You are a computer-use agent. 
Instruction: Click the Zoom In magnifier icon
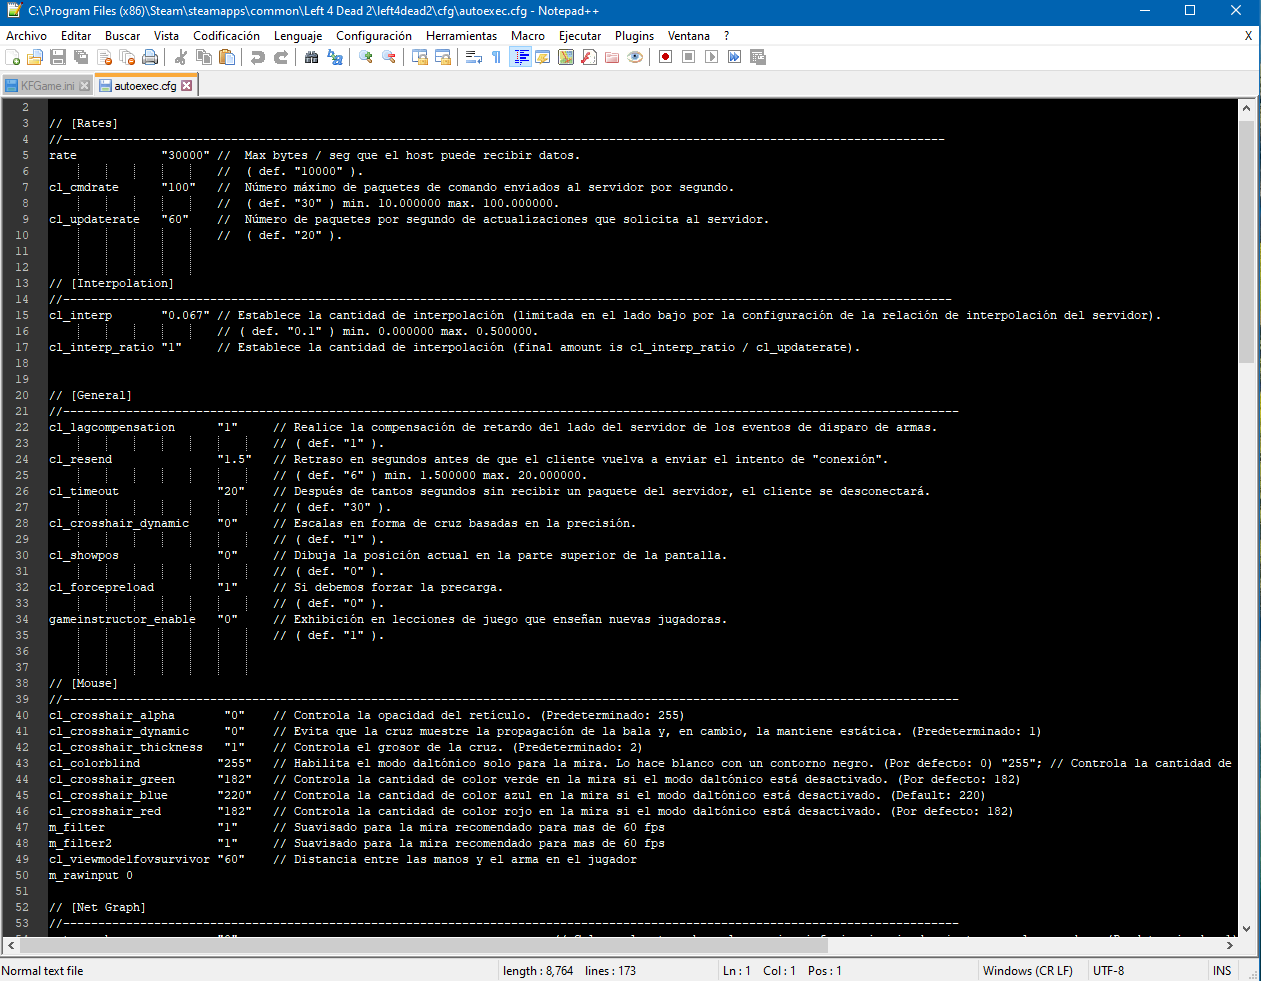point(366,57)
